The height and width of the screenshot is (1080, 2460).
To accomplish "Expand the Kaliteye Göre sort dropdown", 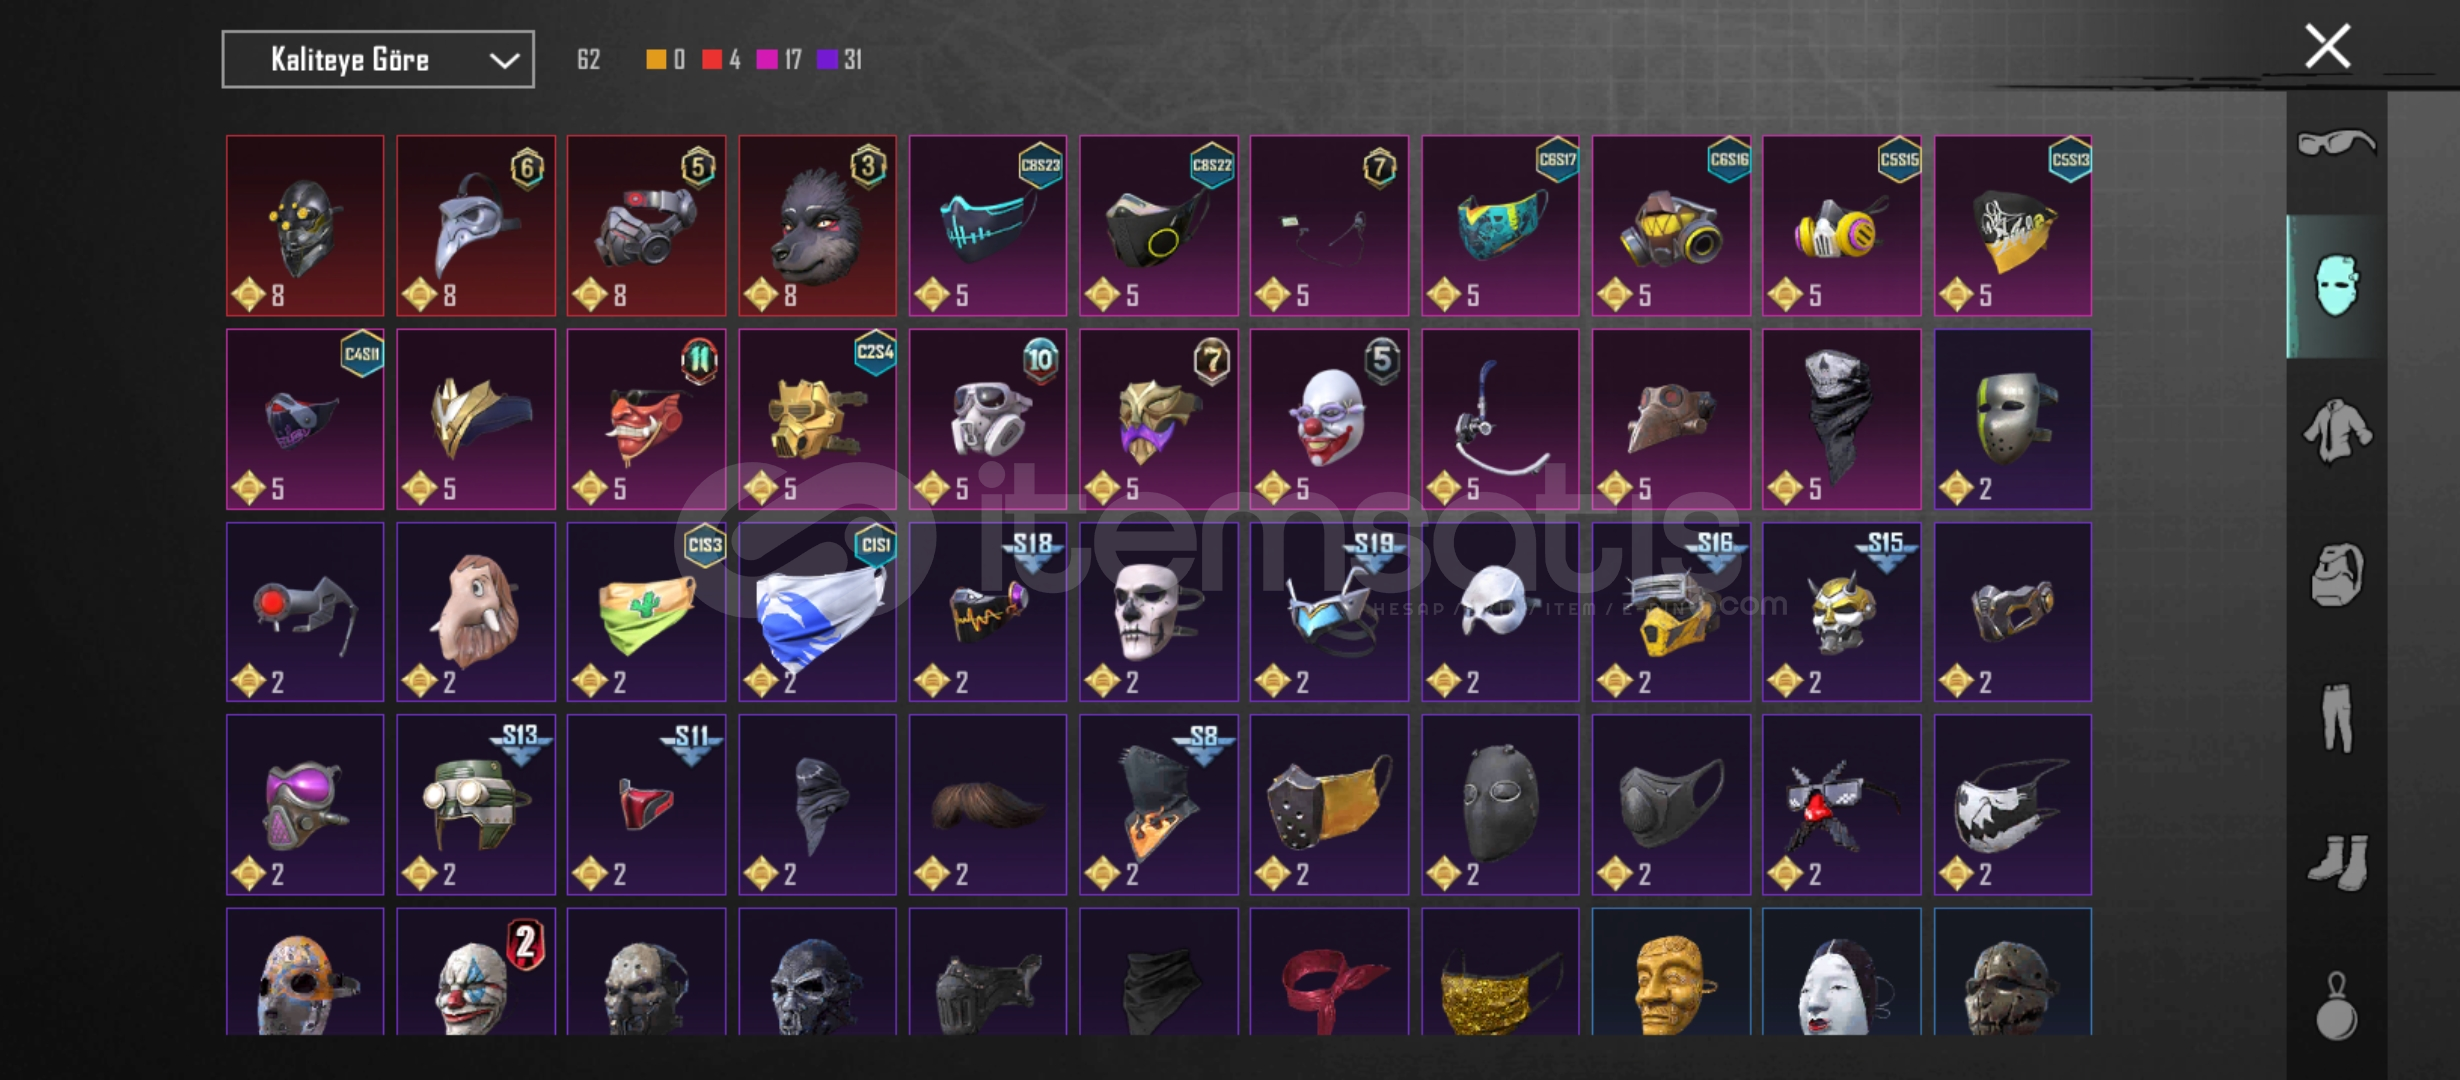I will click(378, 60).
